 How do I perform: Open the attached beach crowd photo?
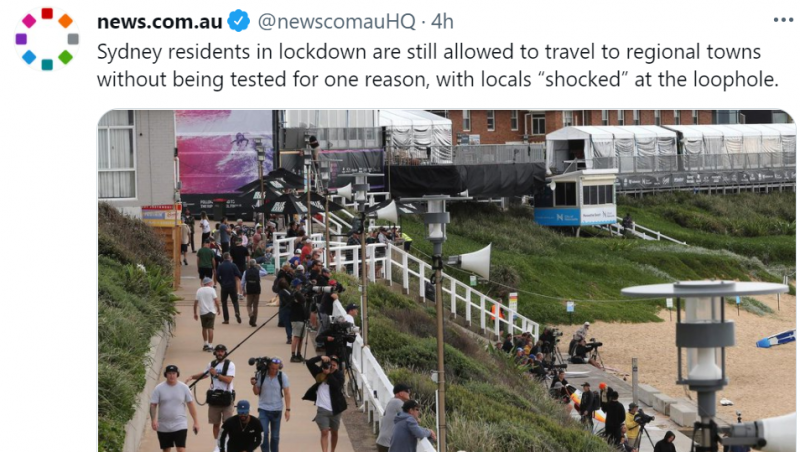pyautogui.click(x=446, y=281)
